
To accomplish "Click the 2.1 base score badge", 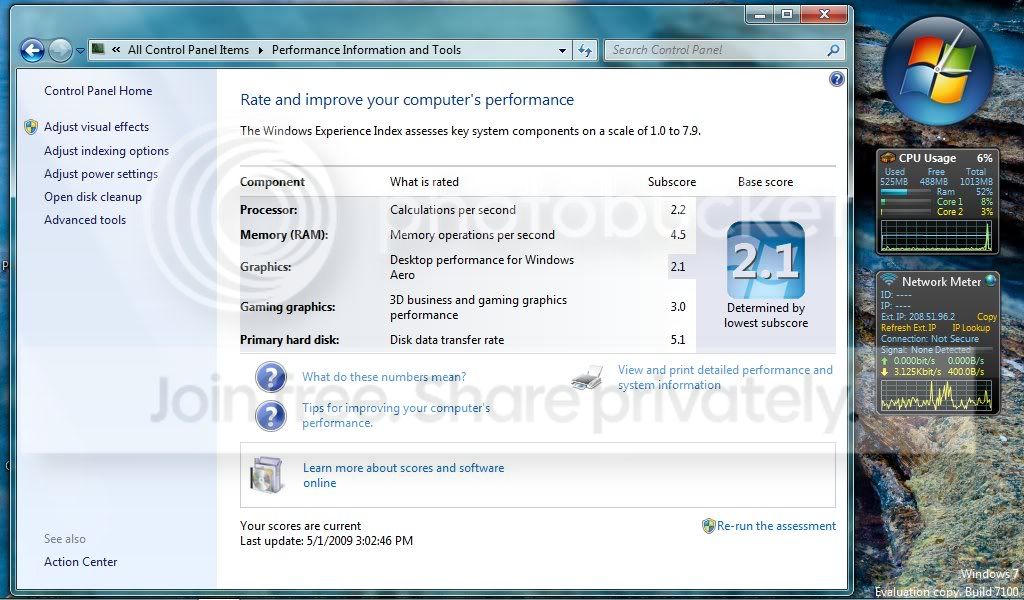I will pos(765,260).
